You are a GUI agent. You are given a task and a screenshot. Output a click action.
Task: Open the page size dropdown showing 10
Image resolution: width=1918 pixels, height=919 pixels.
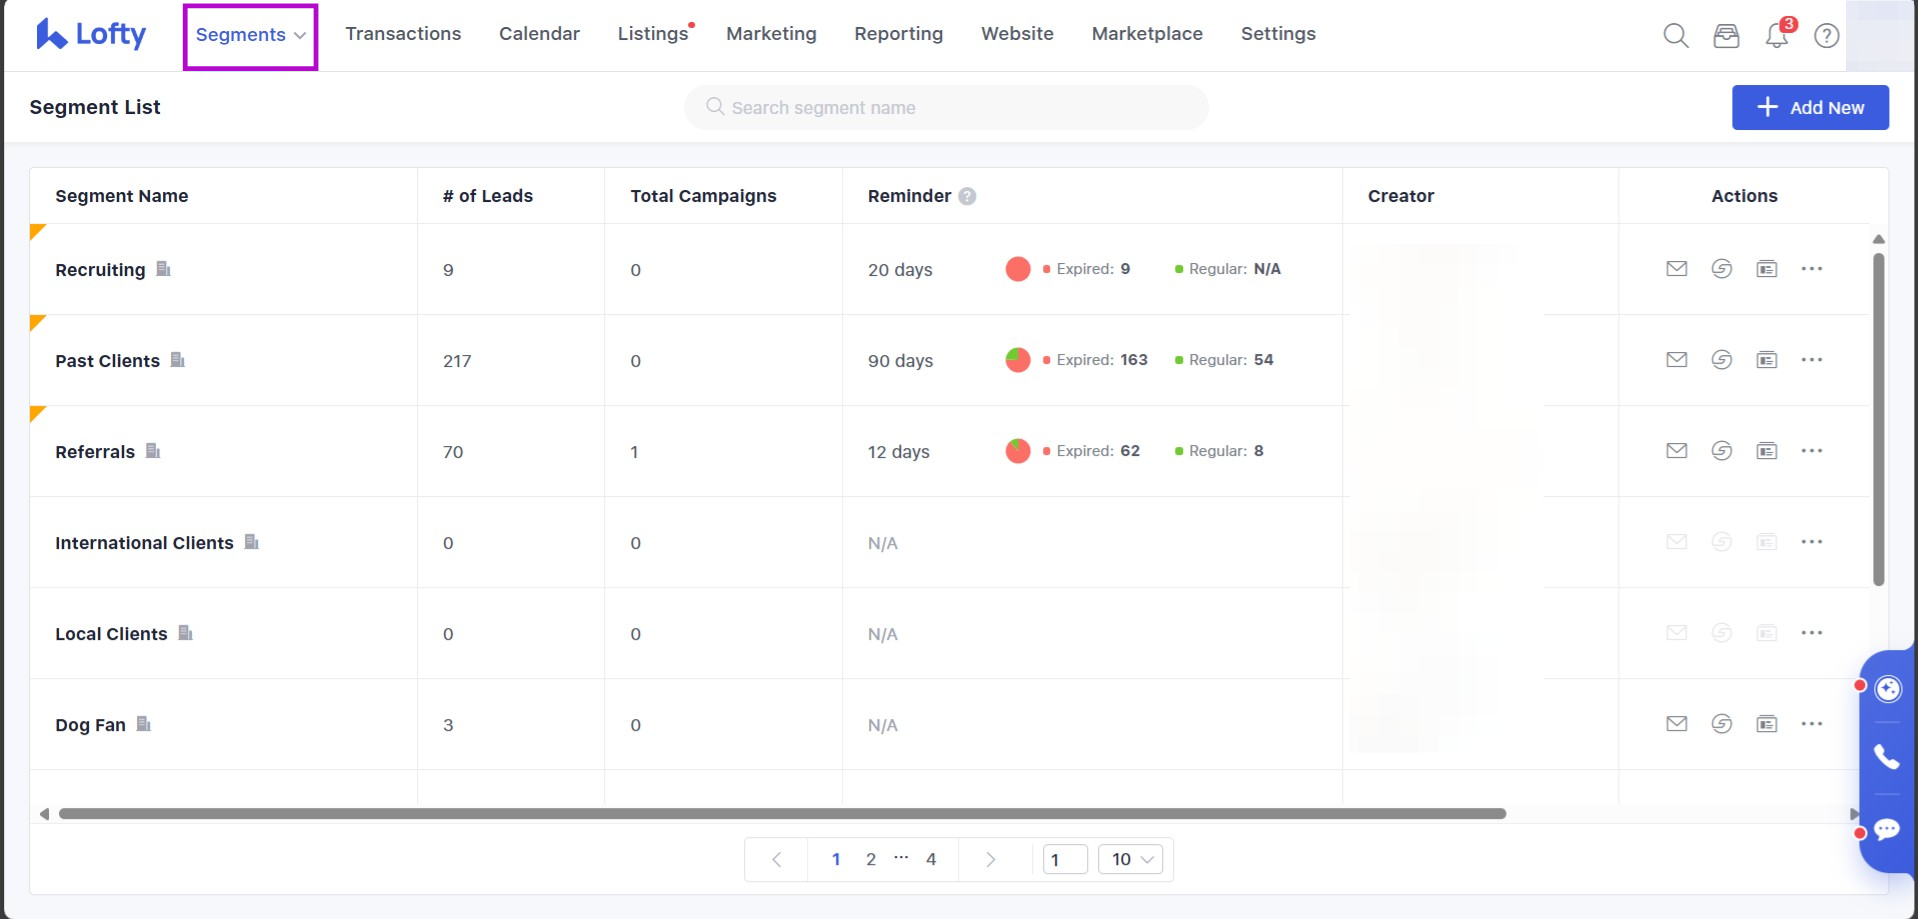click(1130, 860)
